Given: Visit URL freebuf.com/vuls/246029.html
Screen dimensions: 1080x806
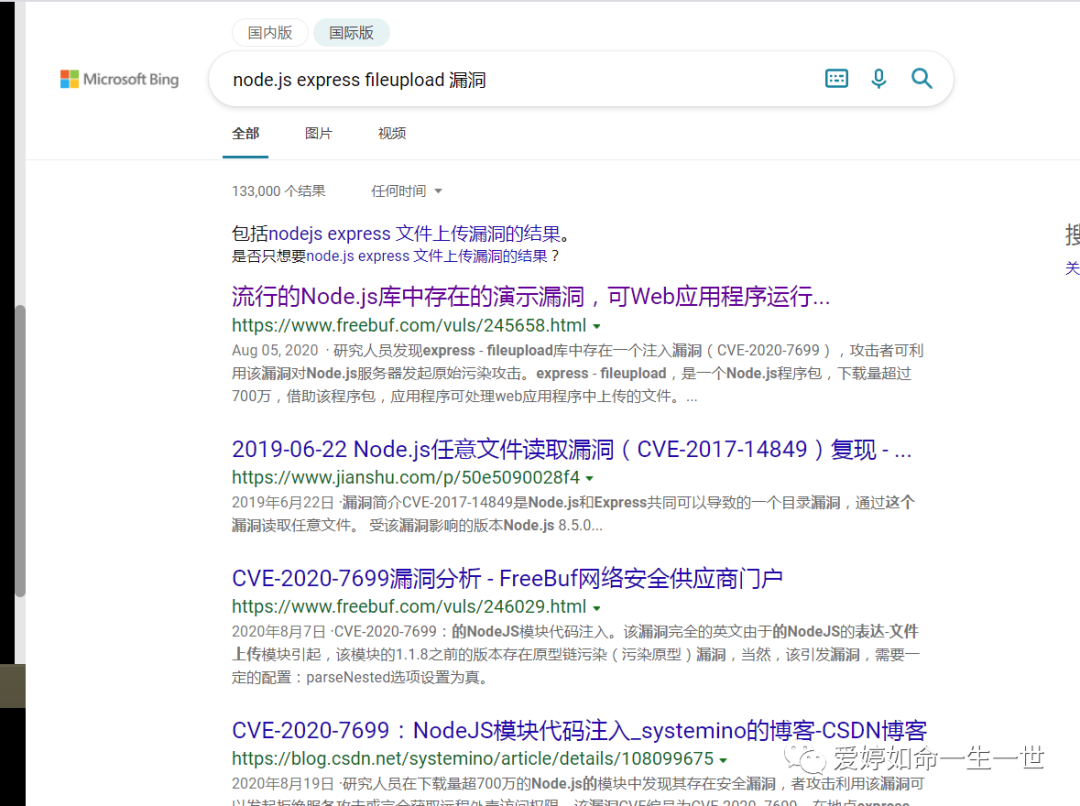Looking at the screenshot, I should coord(408,606).
